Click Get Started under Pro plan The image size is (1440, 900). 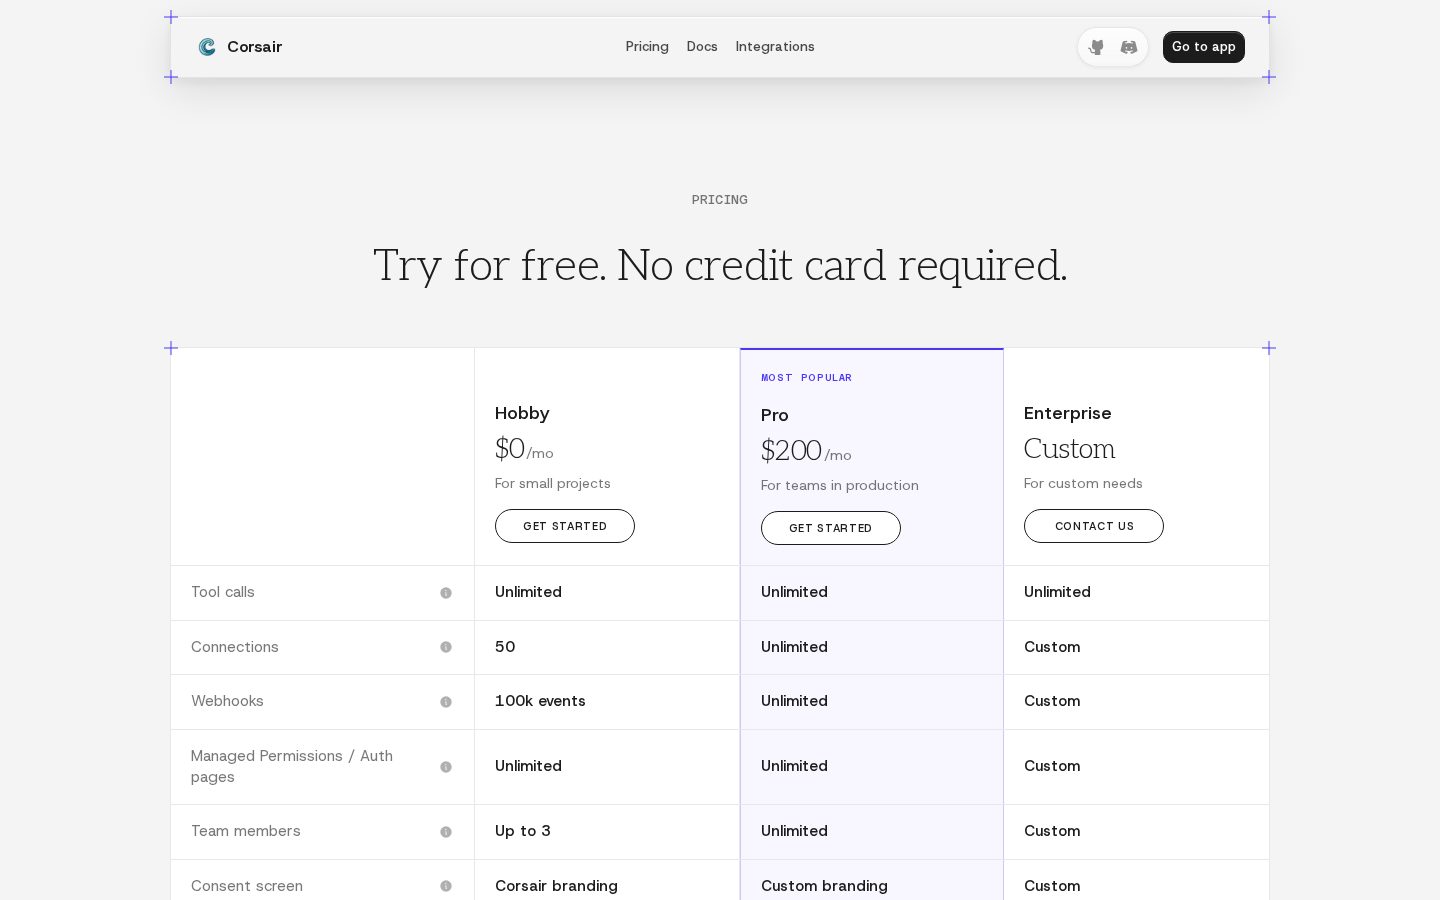[831, 528]
